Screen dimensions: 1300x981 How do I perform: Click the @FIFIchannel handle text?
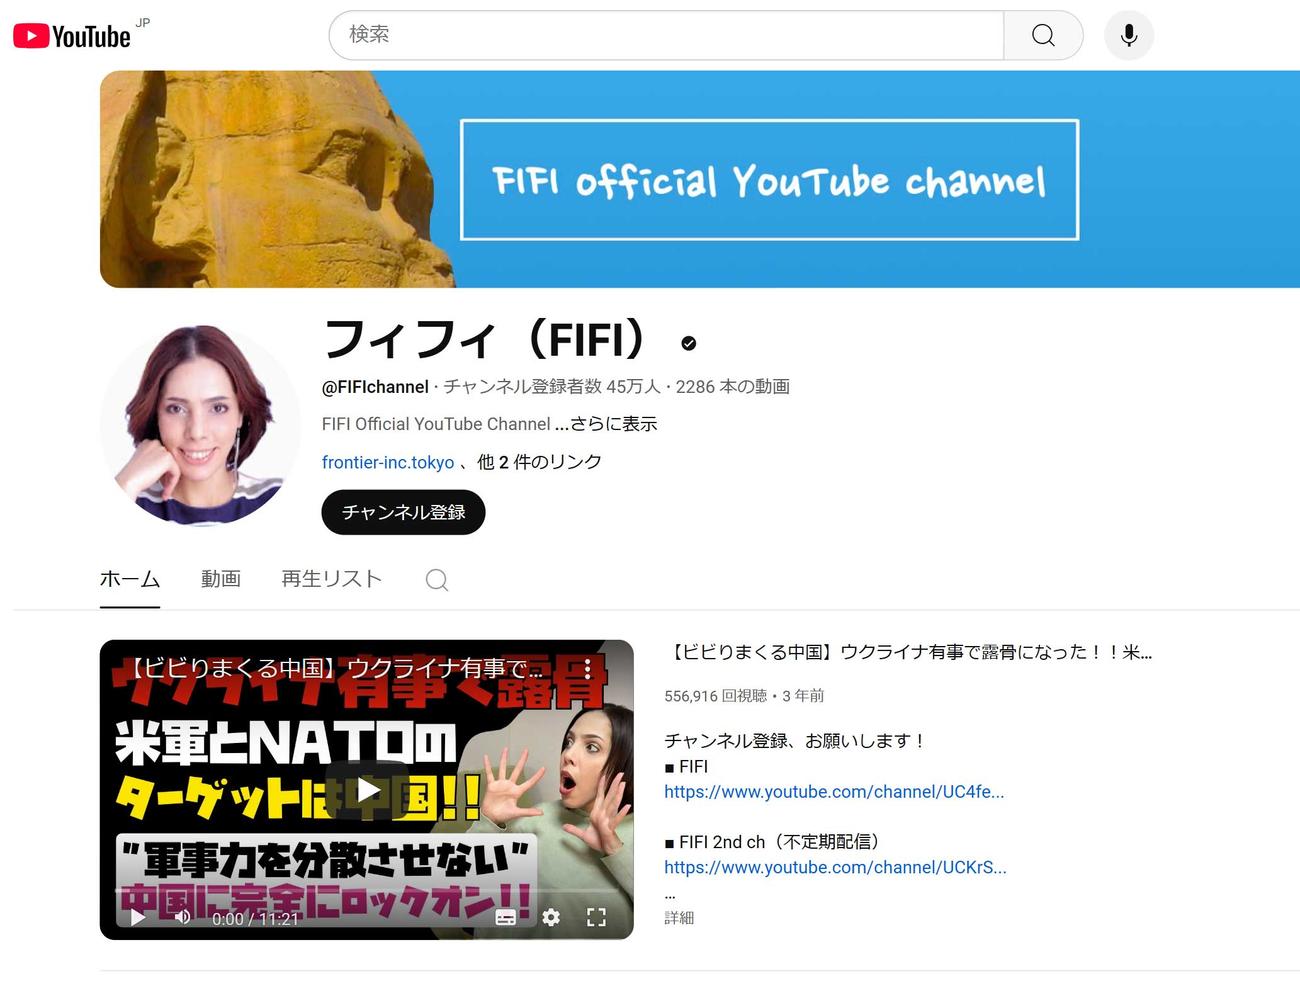point(375,387)
